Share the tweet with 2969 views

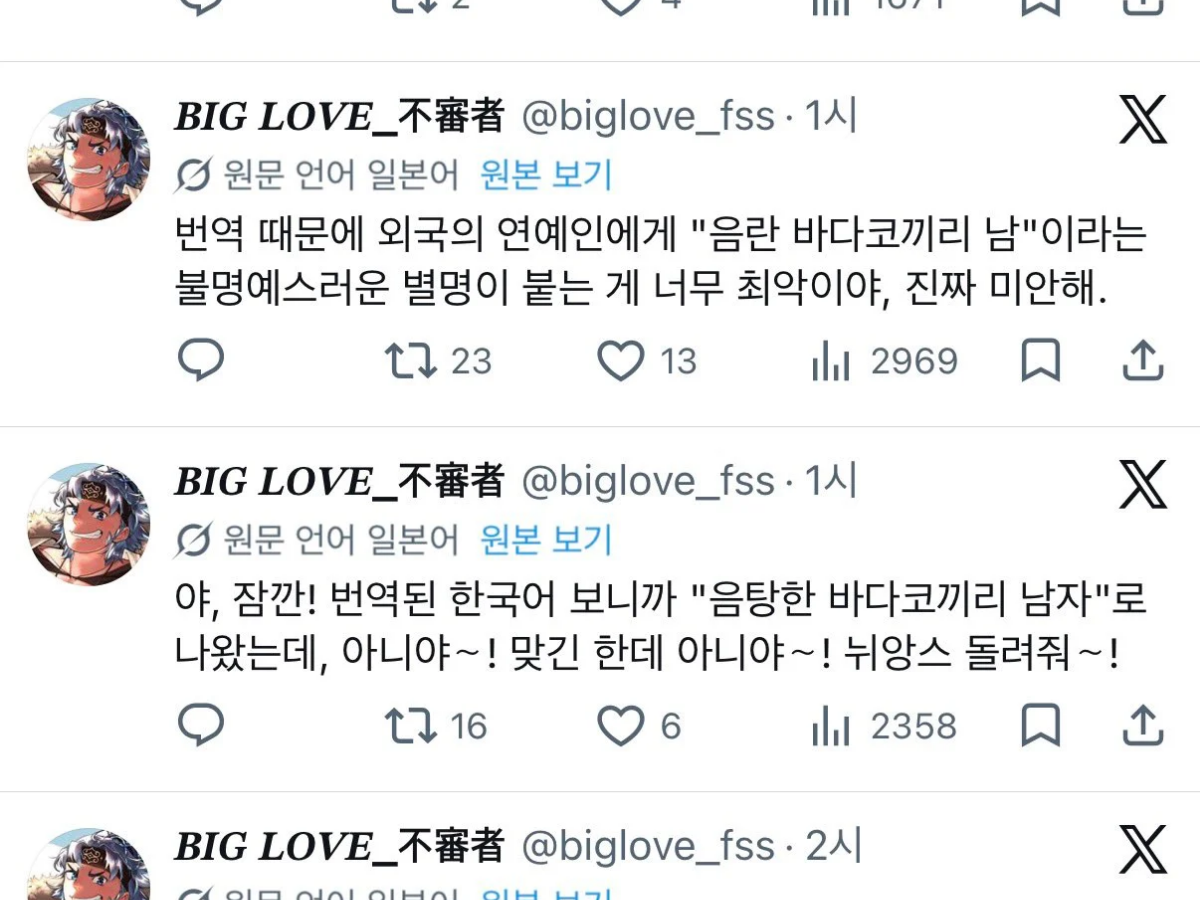pyautogui.click(x=1142, y=361)
